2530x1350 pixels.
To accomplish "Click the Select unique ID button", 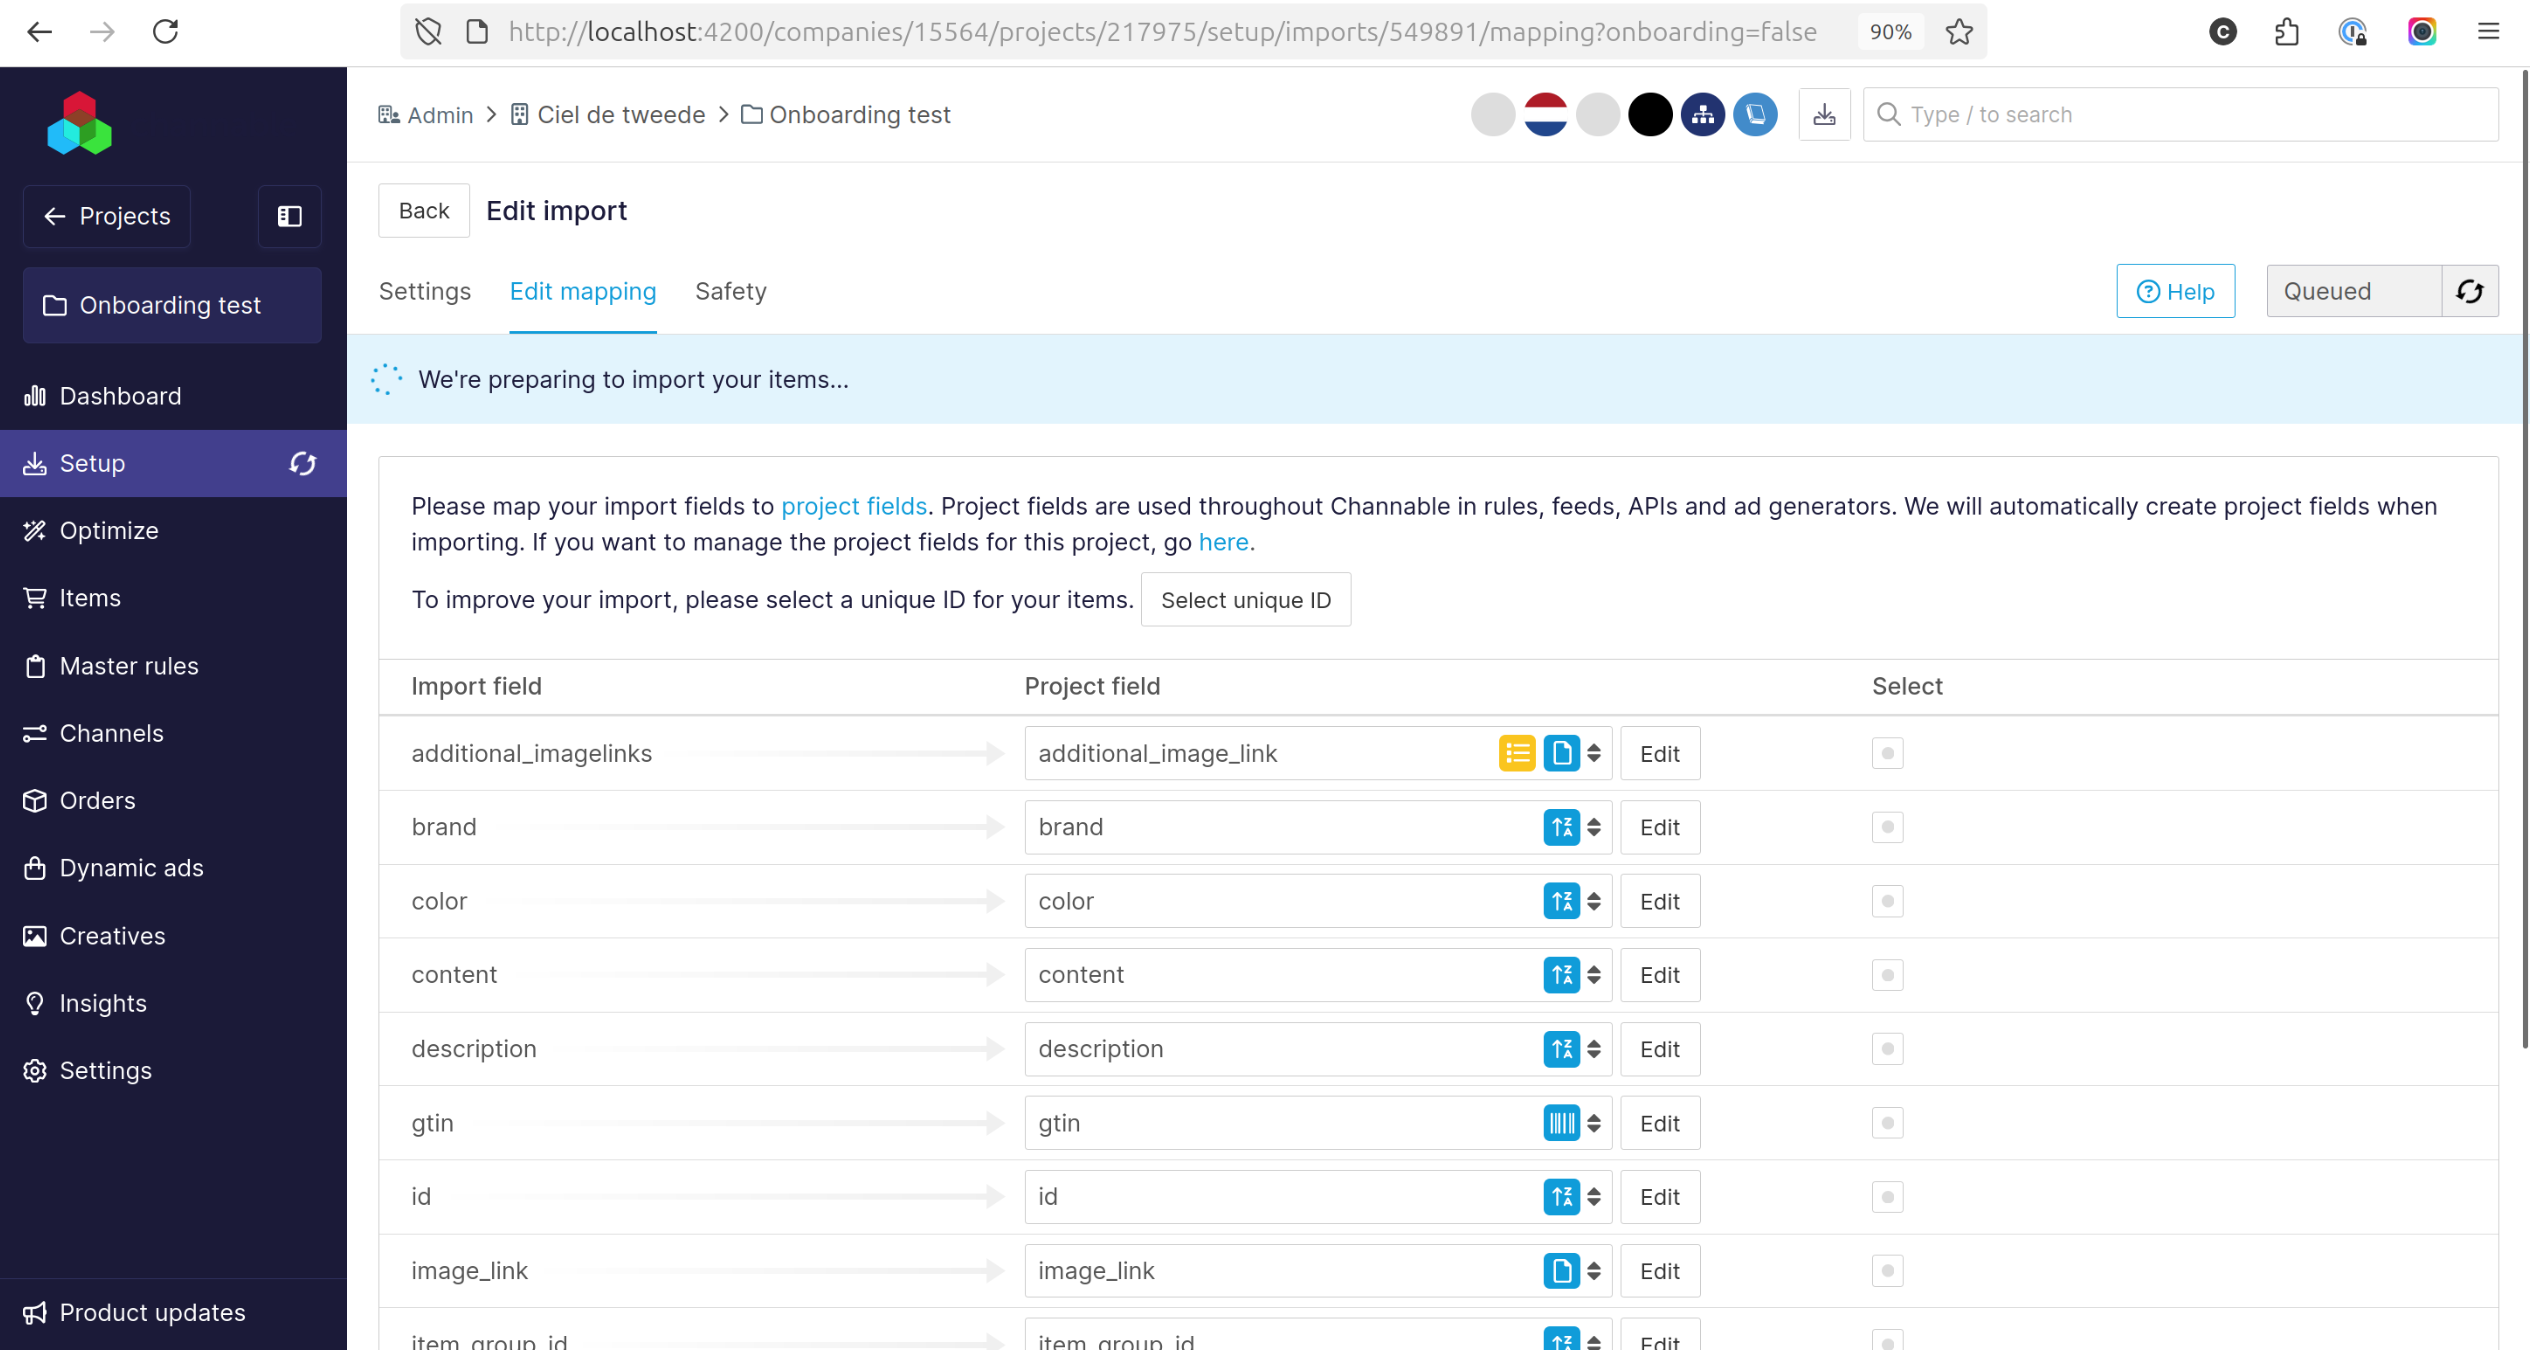I will pos(1245,600).
